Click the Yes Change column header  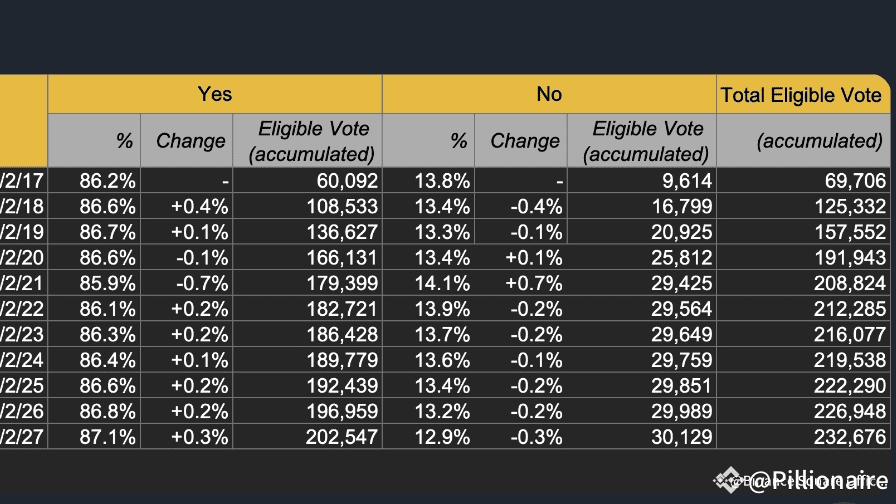coord(187,141)
